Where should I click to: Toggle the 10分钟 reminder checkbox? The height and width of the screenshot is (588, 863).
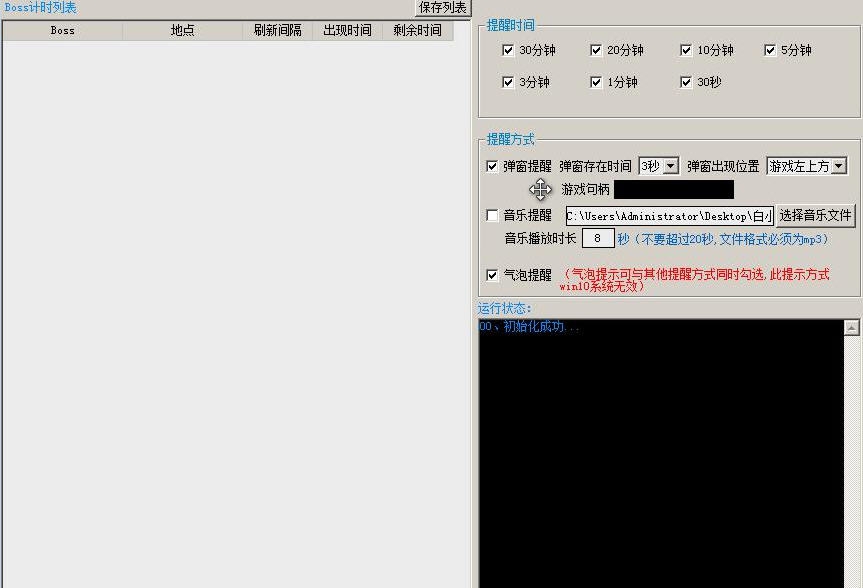[x=685, y=49]
